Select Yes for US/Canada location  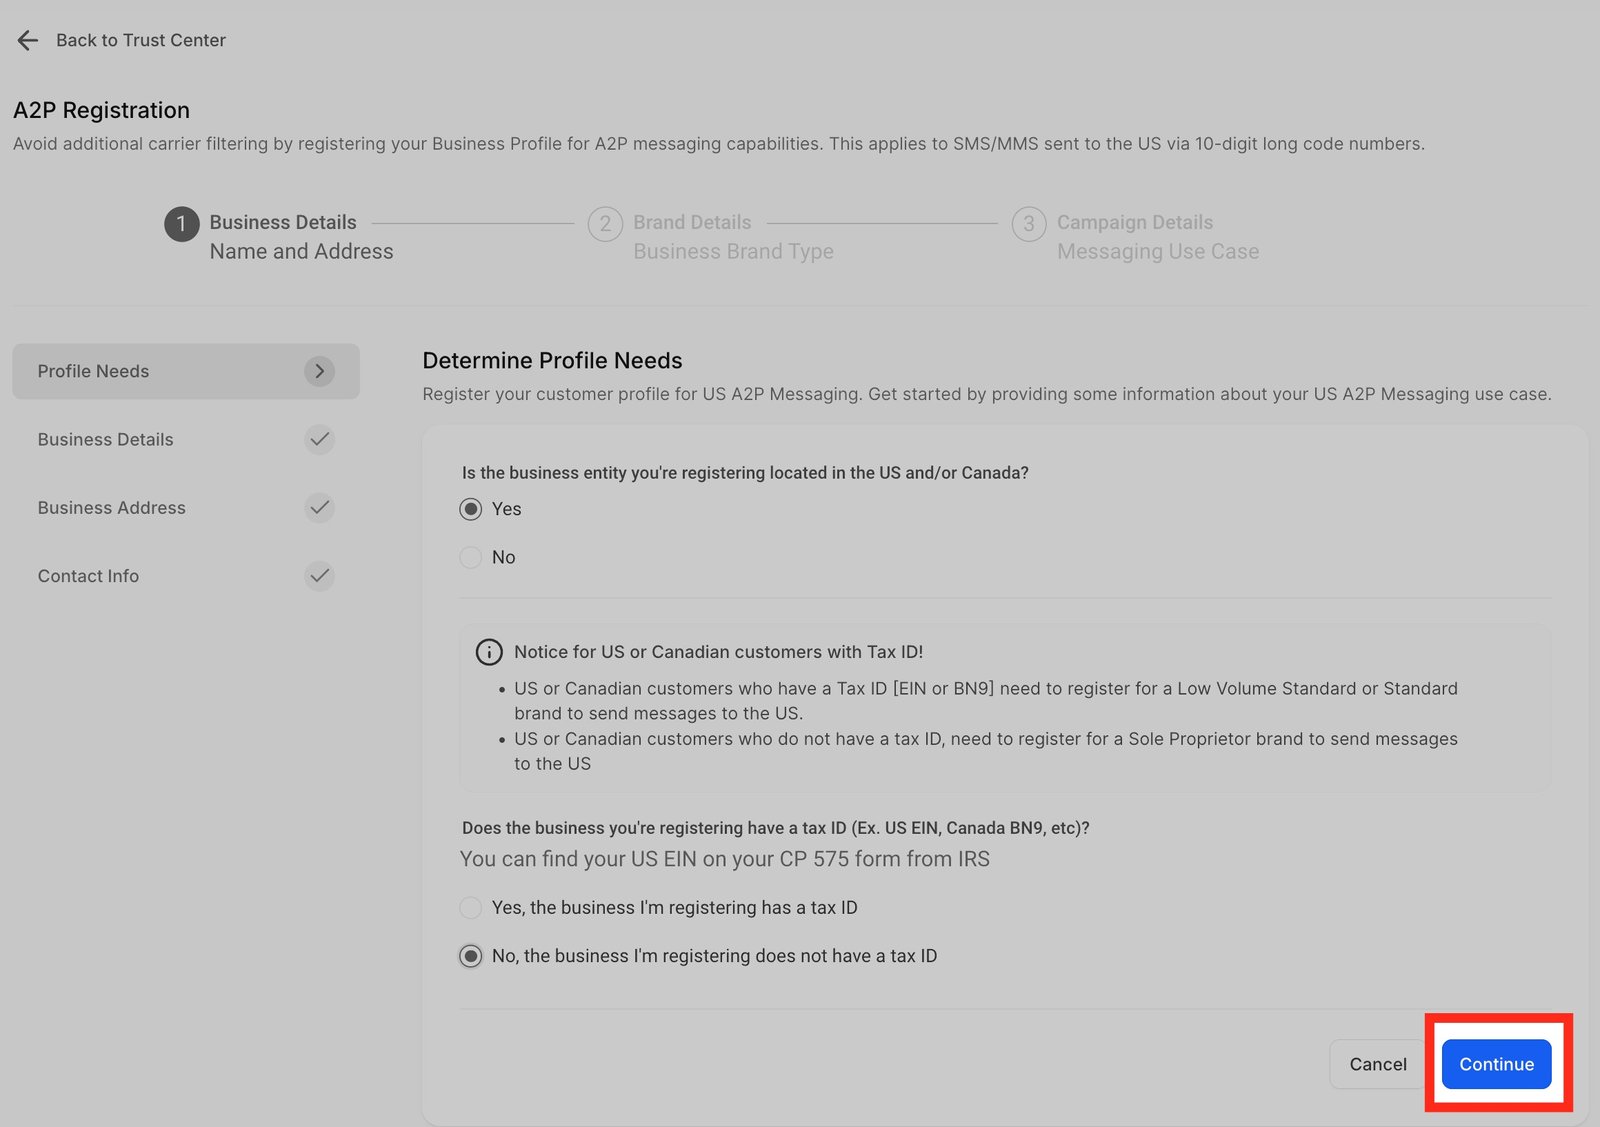click(471, 509)
